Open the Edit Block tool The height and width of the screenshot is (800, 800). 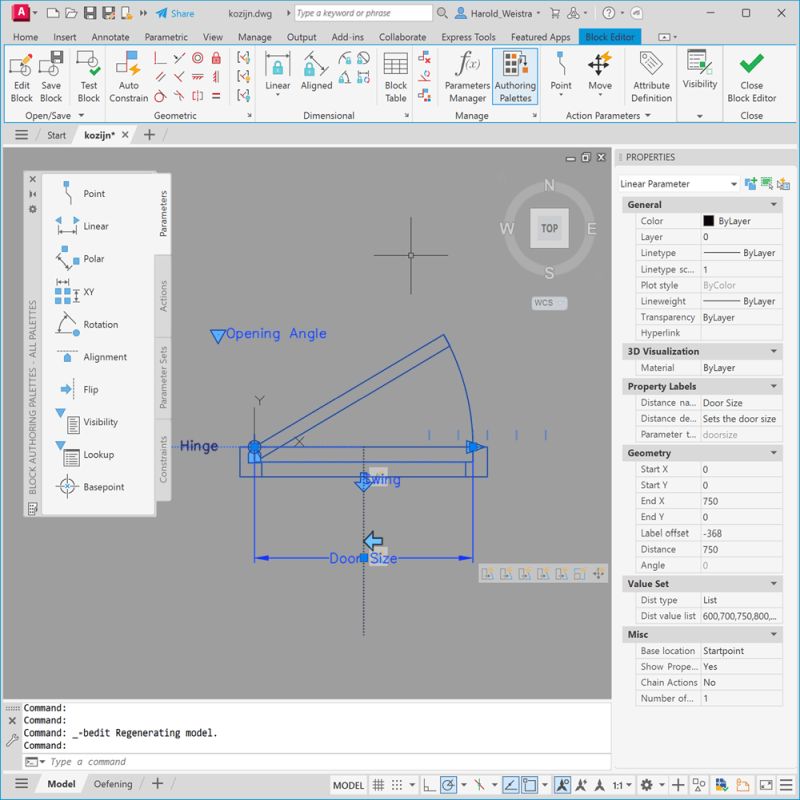(x=21, y=77)
